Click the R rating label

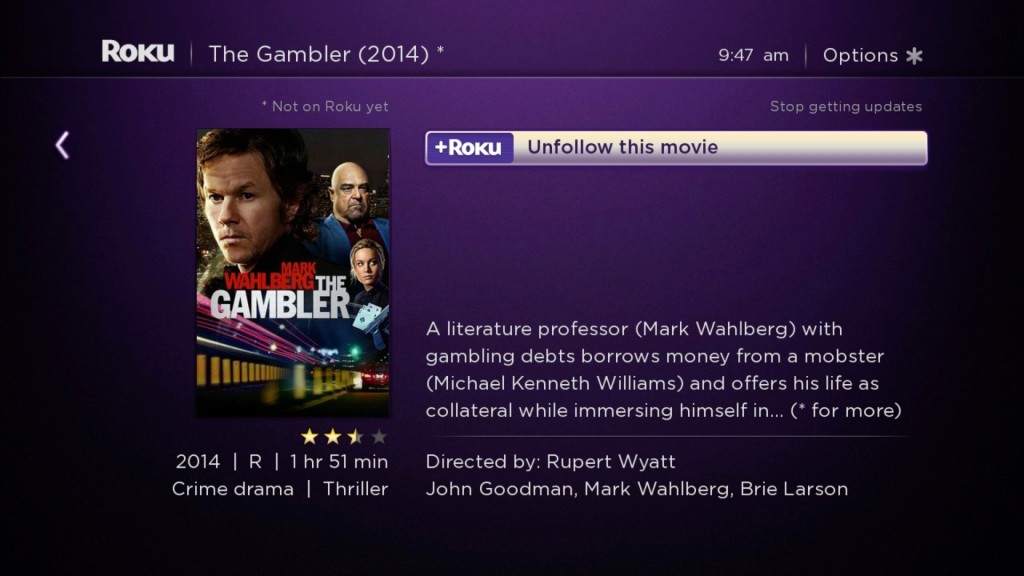(x=255, y=462)
